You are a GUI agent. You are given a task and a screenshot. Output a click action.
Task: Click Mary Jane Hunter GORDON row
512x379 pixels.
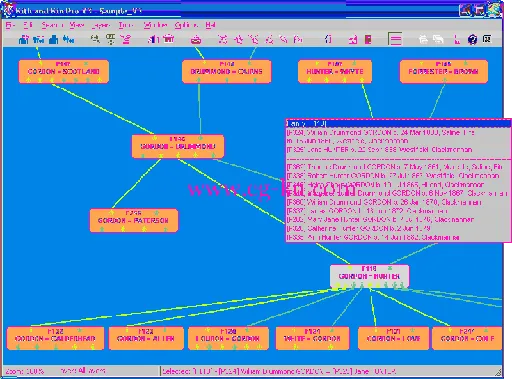pos(398,220)
